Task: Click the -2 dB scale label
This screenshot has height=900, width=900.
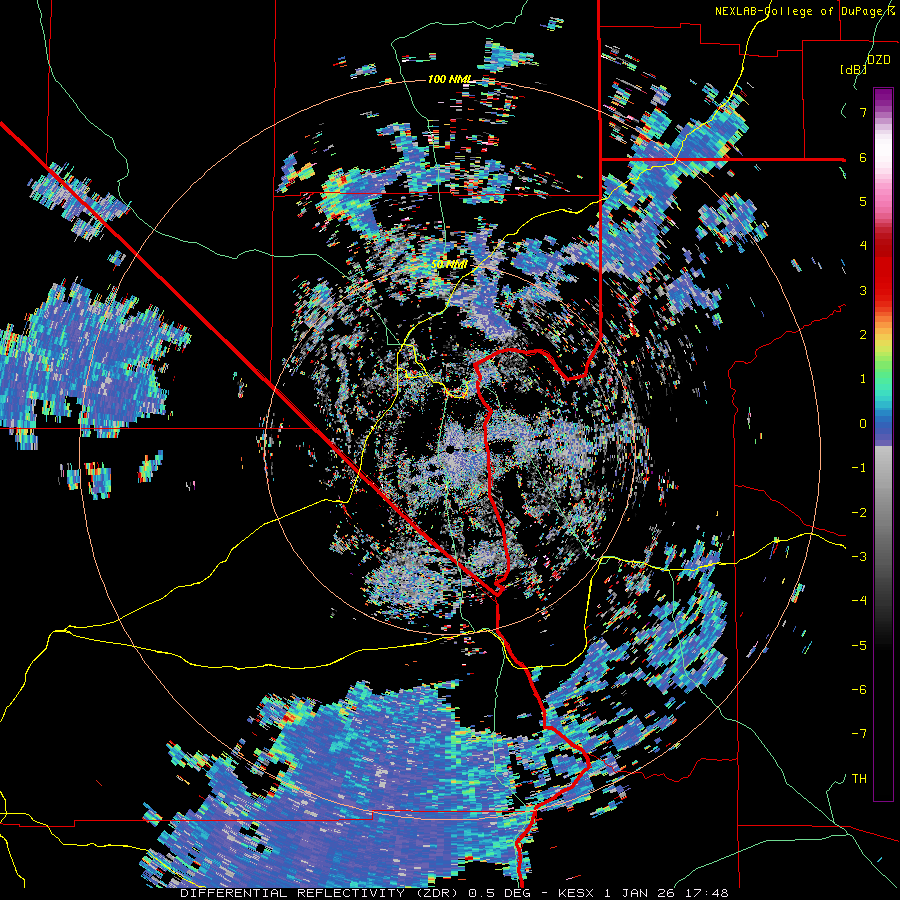Action: [x=859, y=512]
